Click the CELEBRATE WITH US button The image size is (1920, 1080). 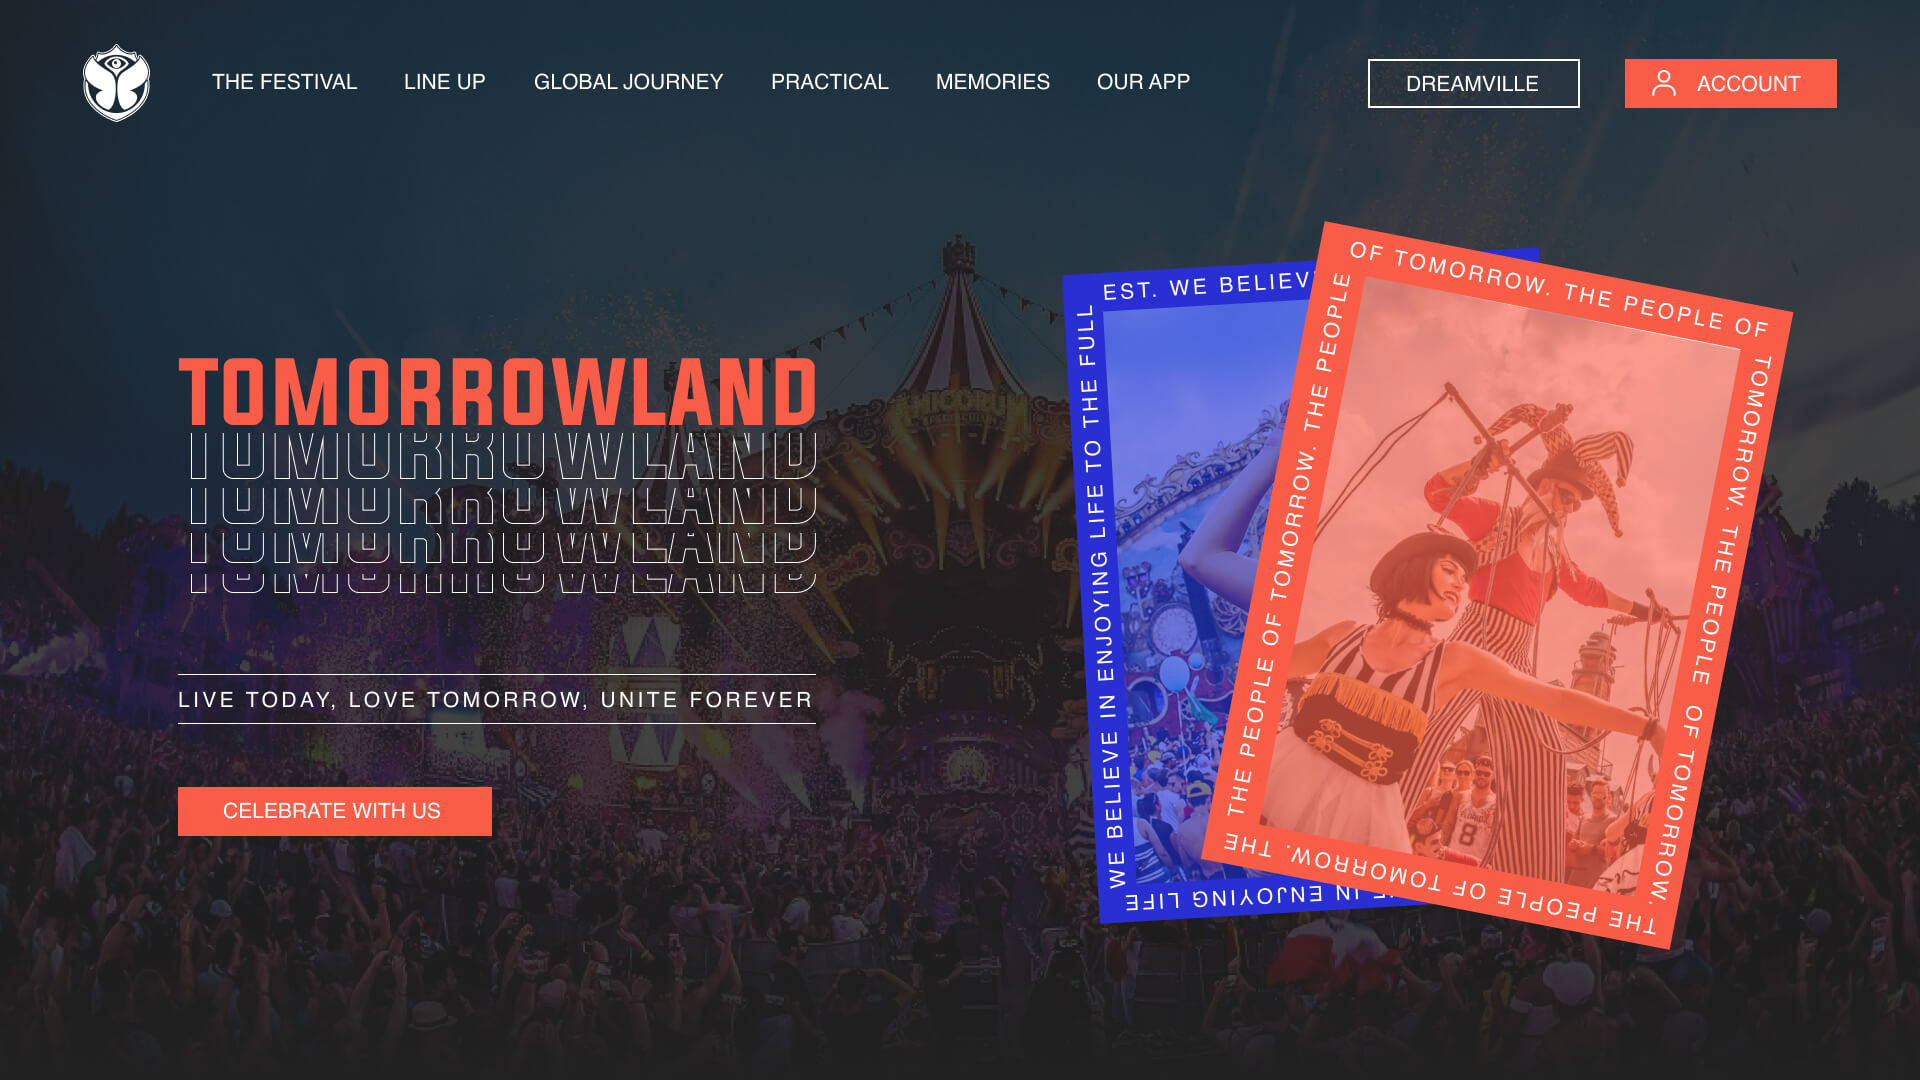tap(334, 811)
